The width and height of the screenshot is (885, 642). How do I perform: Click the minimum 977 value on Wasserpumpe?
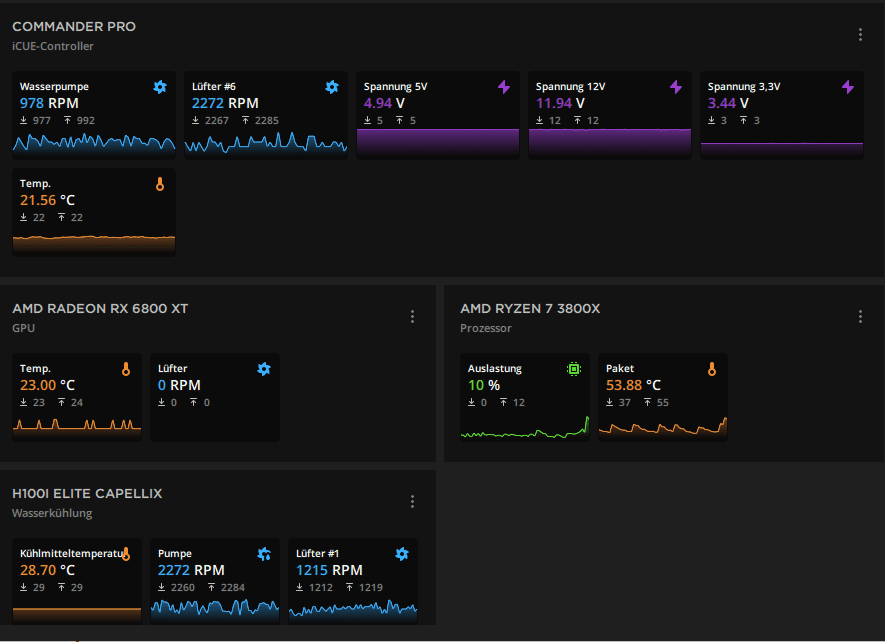pyautogui.click(x=42, y=121)
